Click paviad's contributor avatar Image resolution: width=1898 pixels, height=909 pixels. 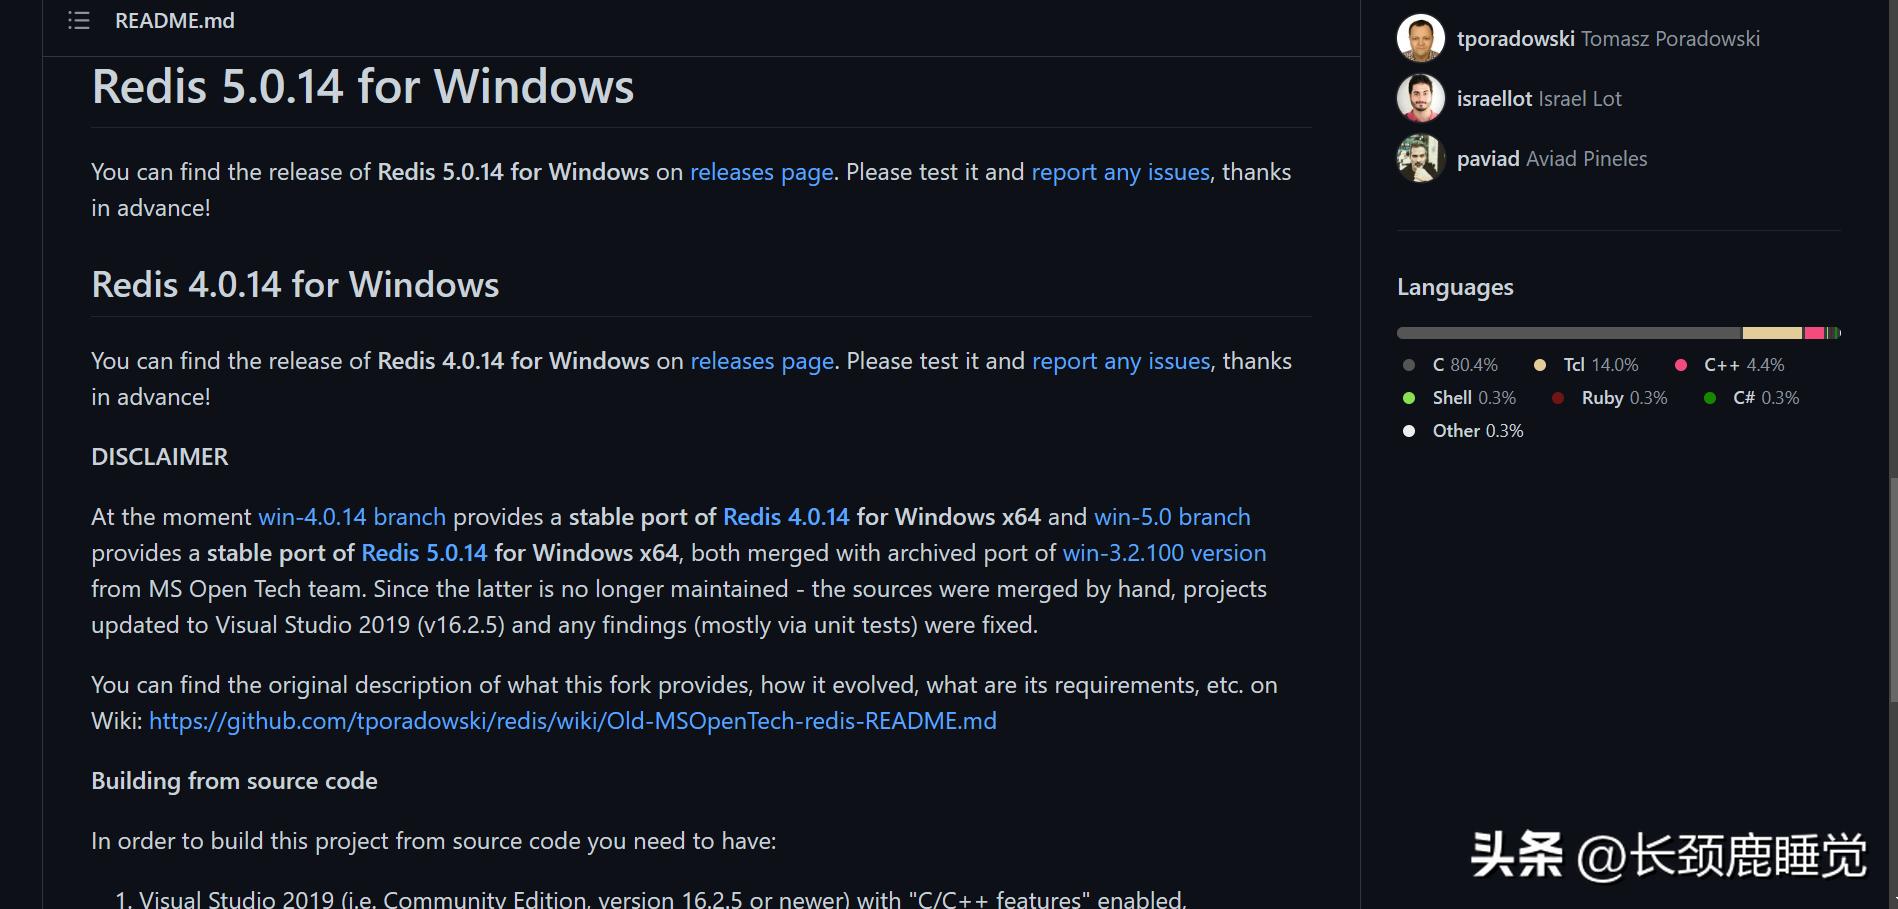[1419, 158]
